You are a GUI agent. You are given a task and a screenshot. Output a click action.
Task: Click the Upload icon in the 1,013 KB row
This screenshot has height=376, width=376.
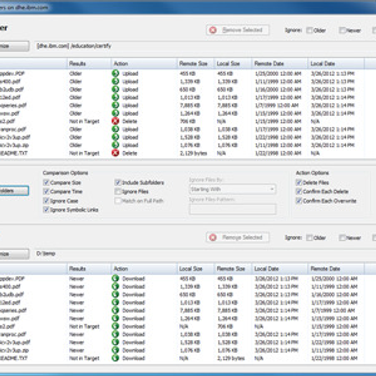tap(115, 97)
